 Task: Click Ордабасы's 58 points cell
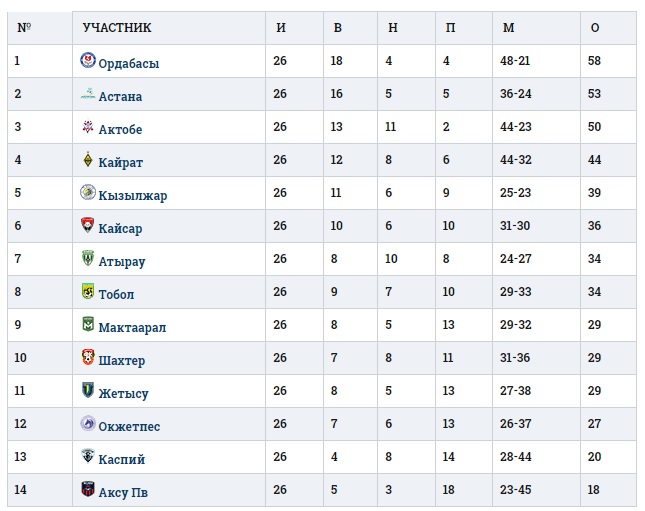[597, 62]
